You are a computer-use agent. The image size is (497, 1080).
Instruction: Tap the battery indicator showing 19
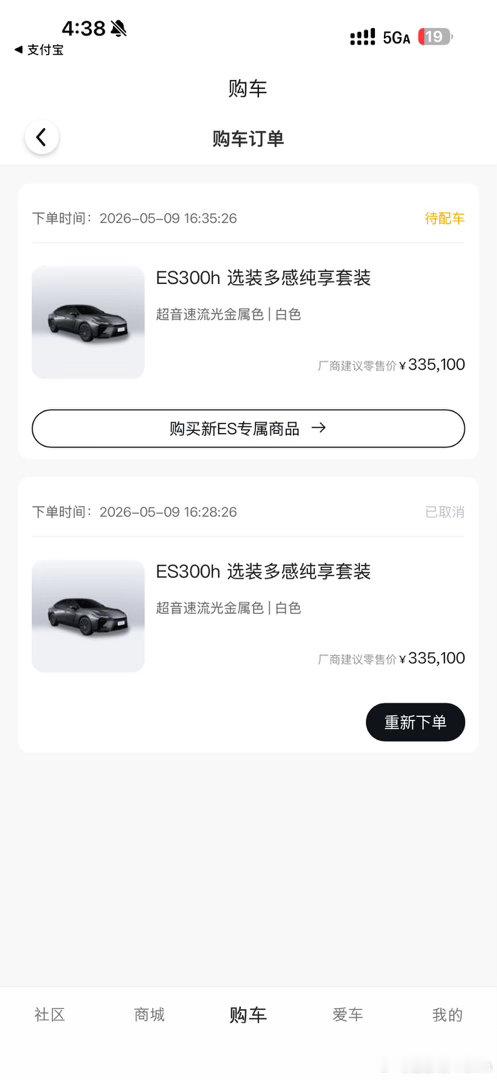tap(436, 37)
